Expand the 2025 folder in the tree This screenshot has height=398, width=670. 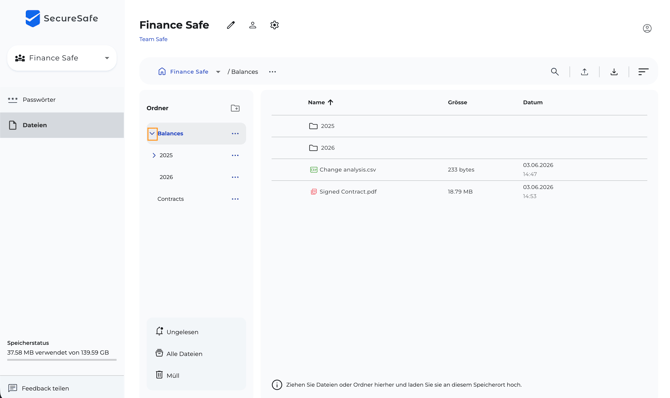[154, 156]
